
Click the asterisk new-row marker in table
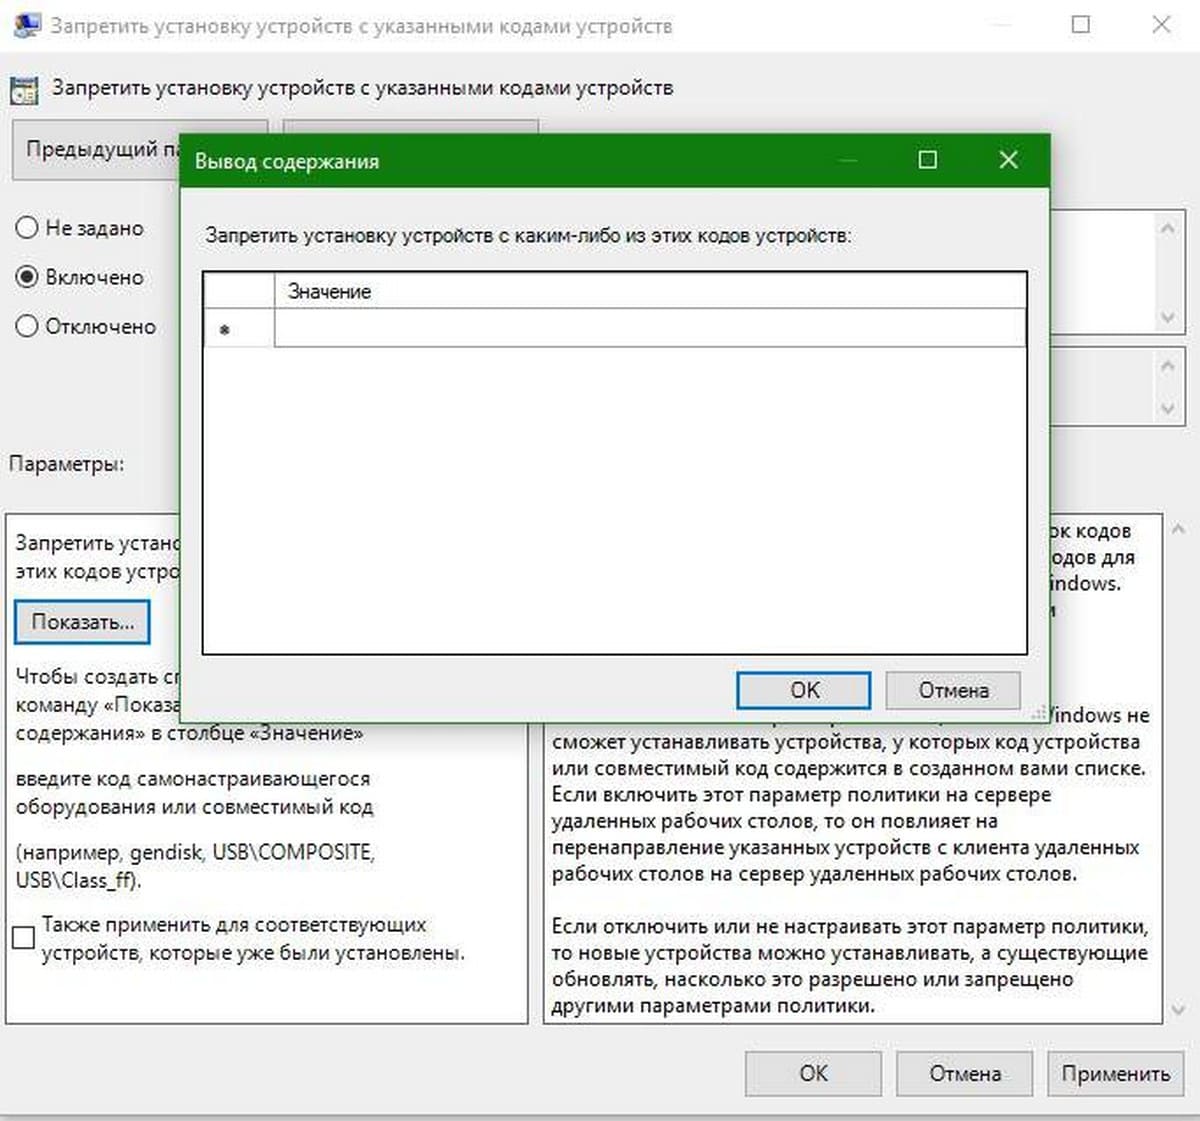225,329
